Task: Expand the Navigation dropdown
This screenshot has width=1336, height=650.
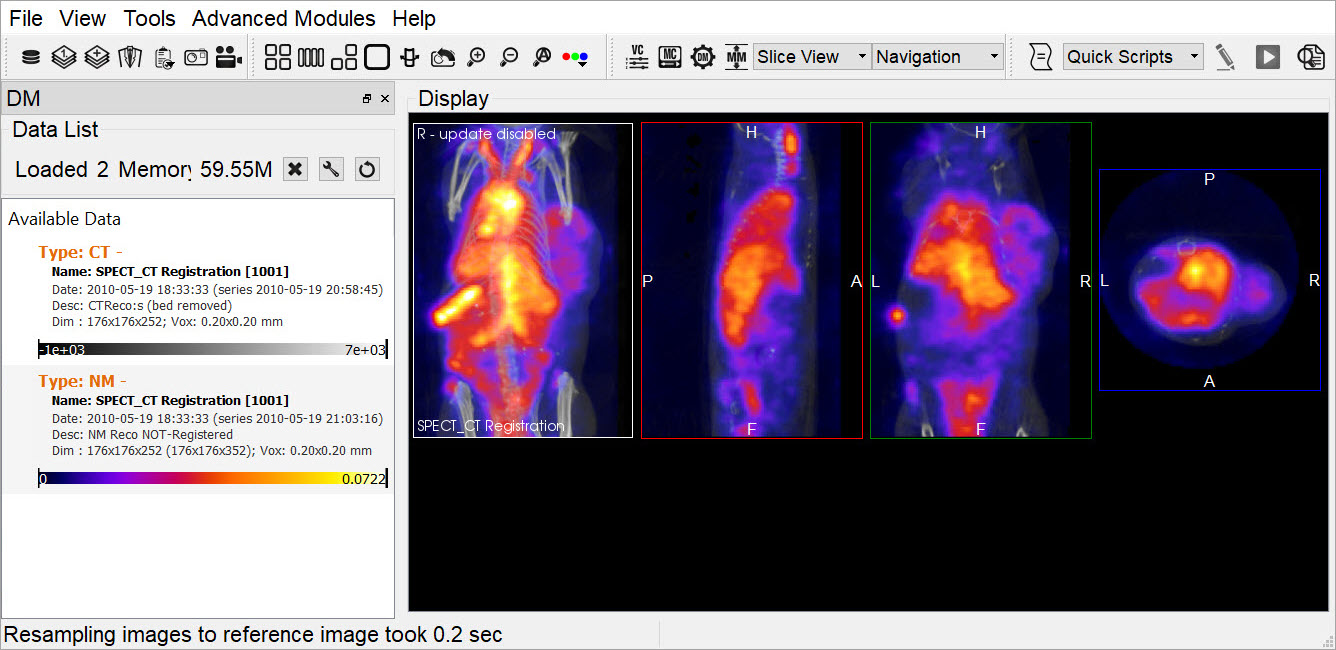Action: 937,57
